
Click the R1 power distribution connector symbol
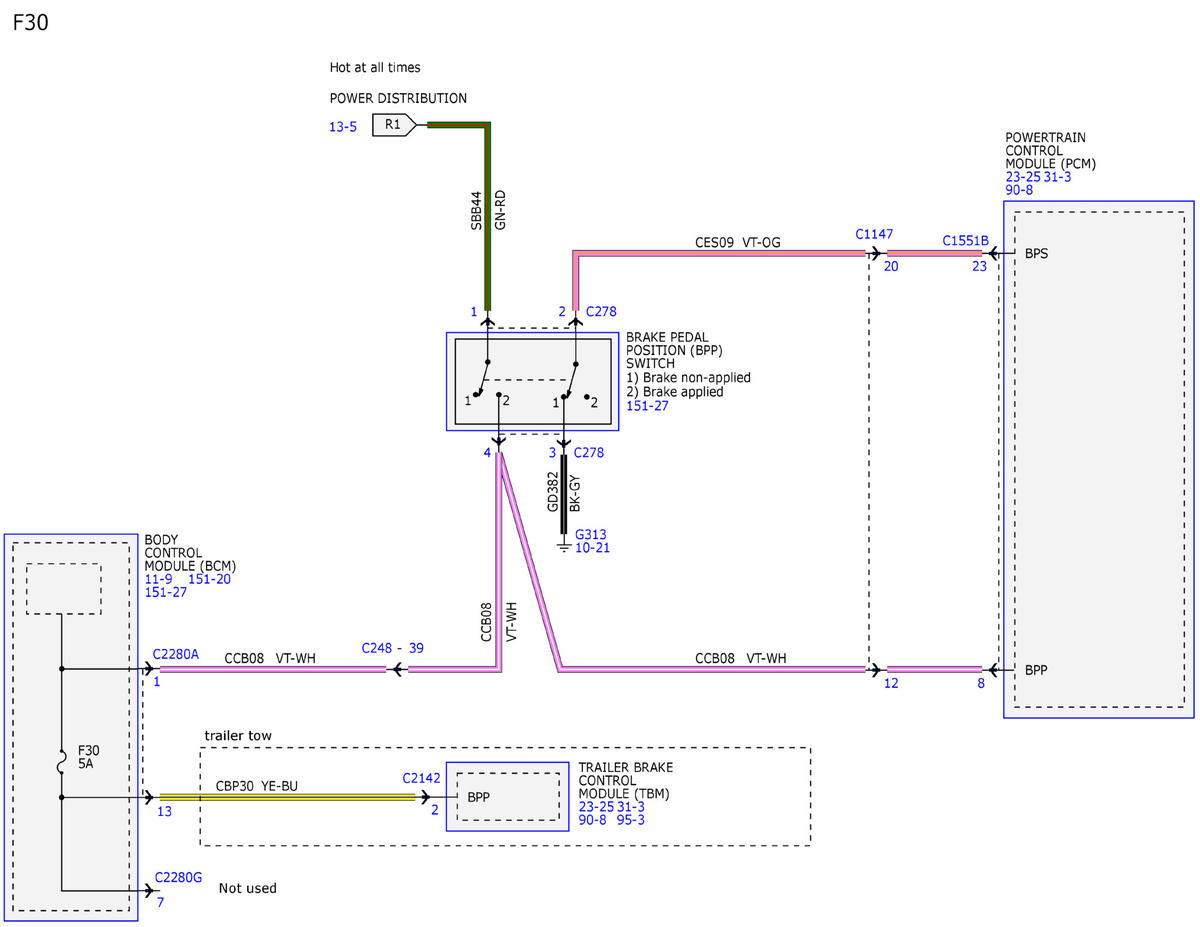point(394,125)
